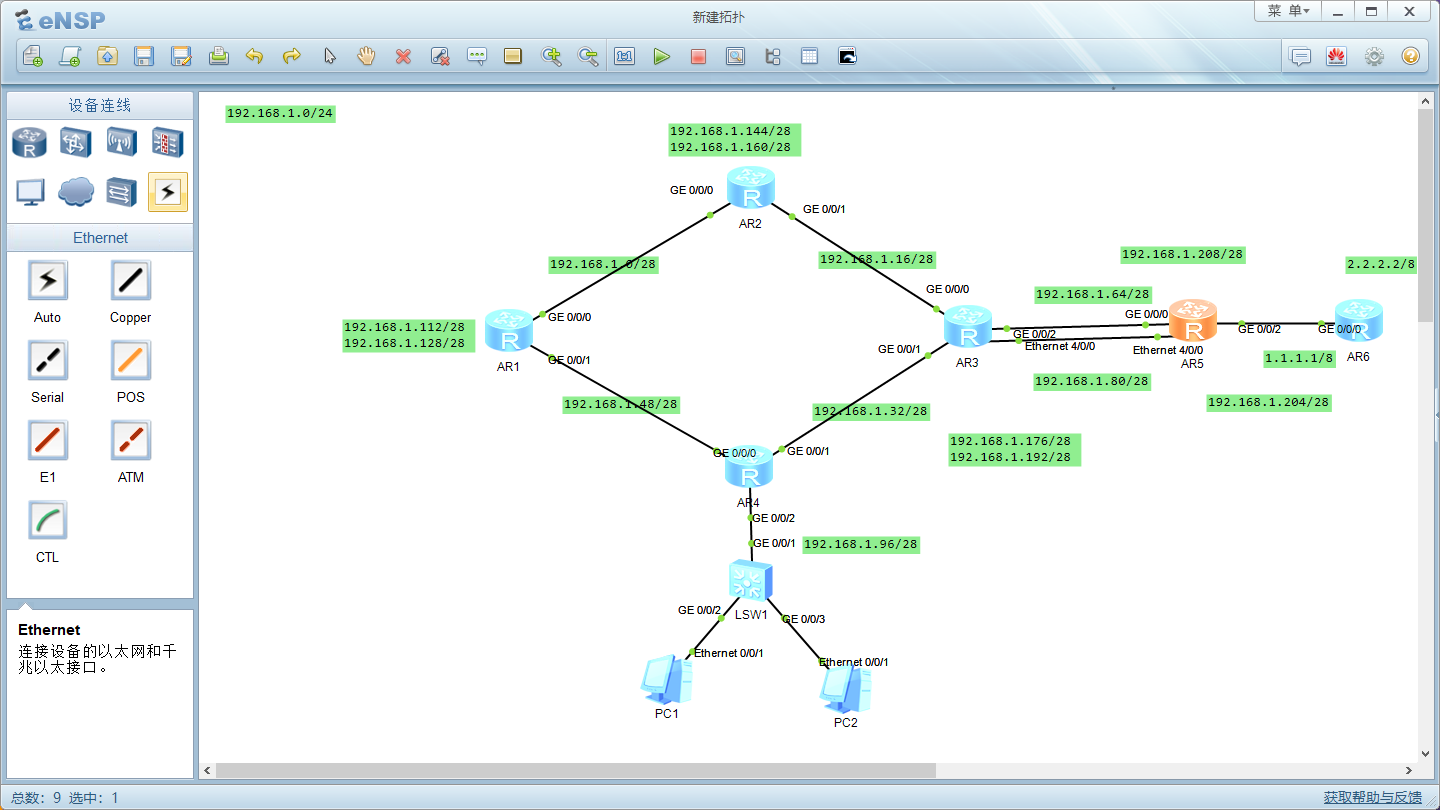Click the vertical scrollbar down arrow
The height and width of the screenshot is (810, 1440).
1426,753
